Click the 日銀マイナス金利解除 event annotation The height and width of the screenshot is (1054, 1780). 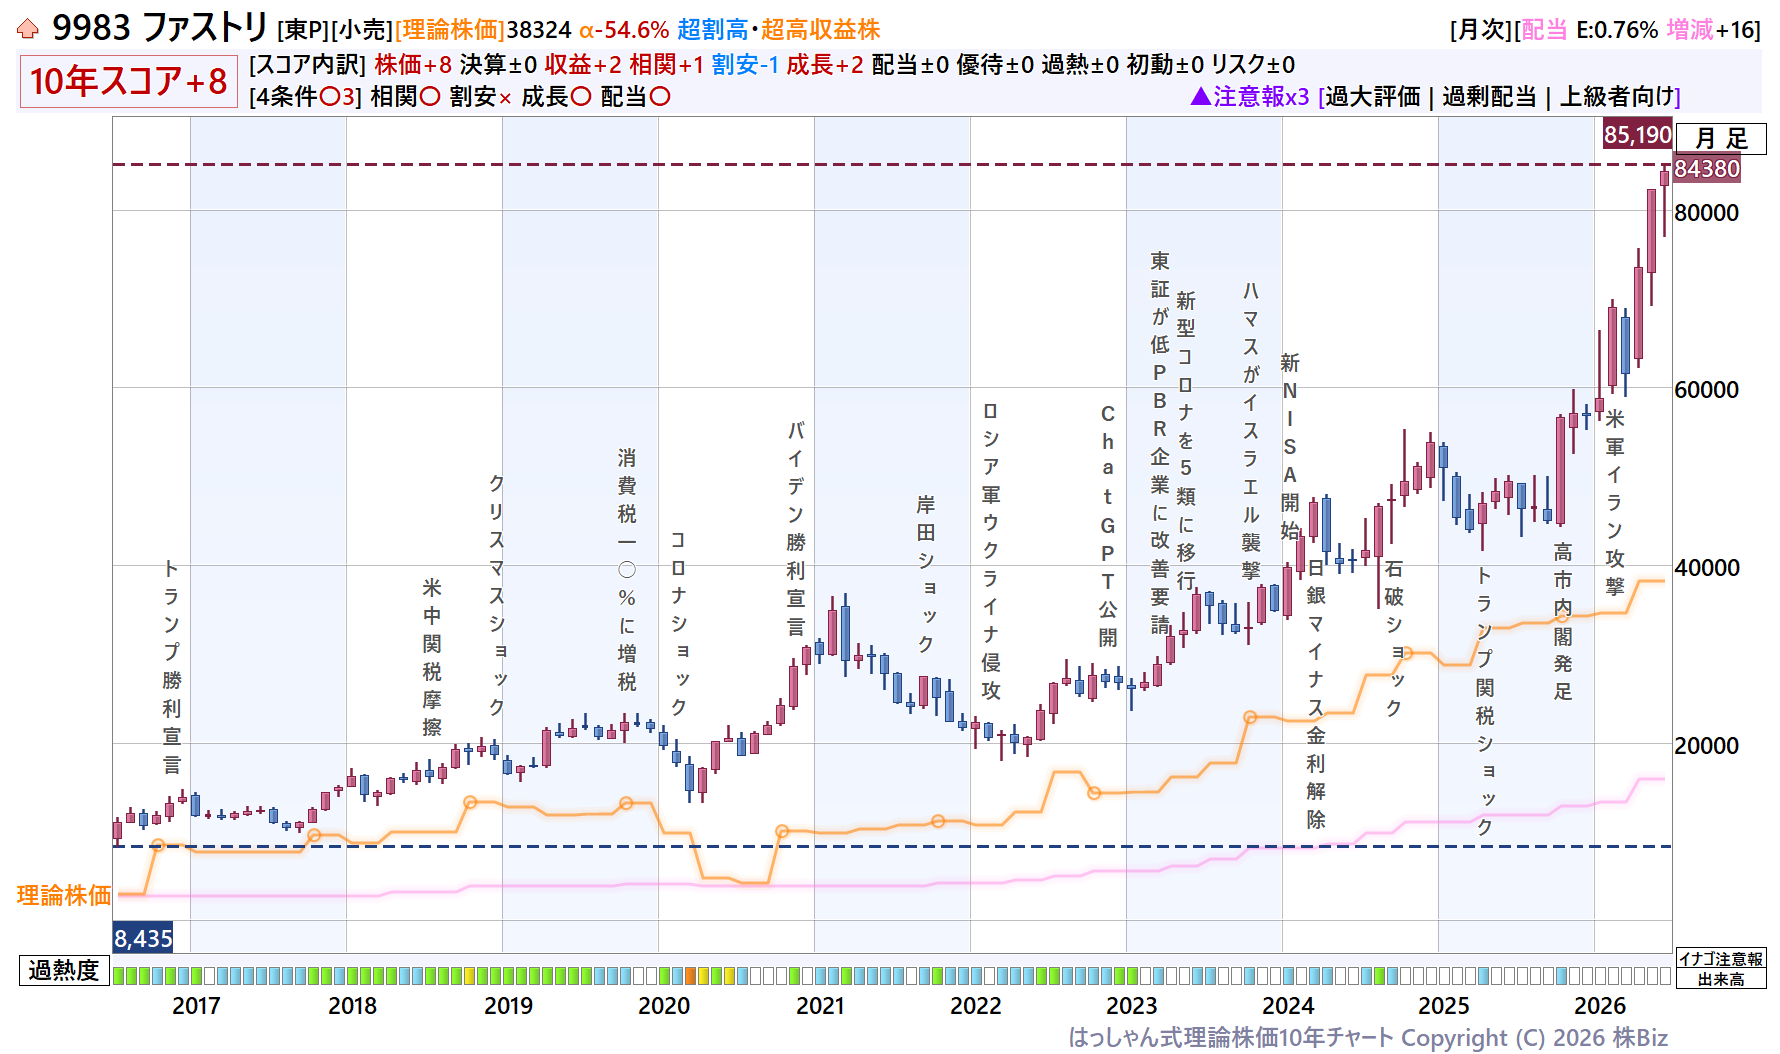(x=1316, y=693)
